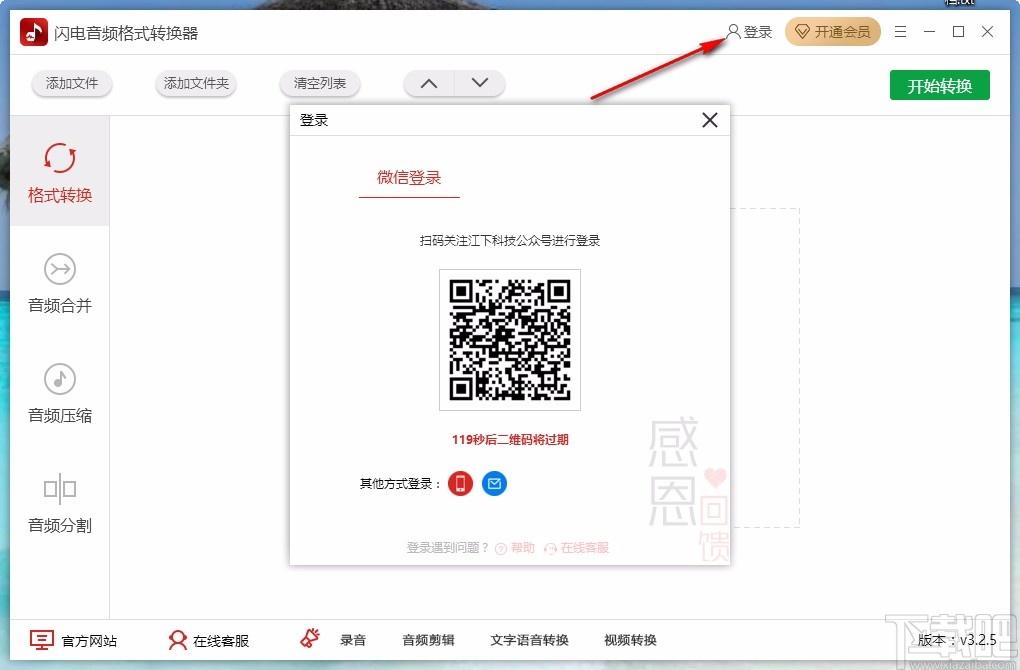1020x670 pixels.
Task: Click the 119秒后二维码将过期 countdown text
Action: pyautogui.click(x=510, y=440)
